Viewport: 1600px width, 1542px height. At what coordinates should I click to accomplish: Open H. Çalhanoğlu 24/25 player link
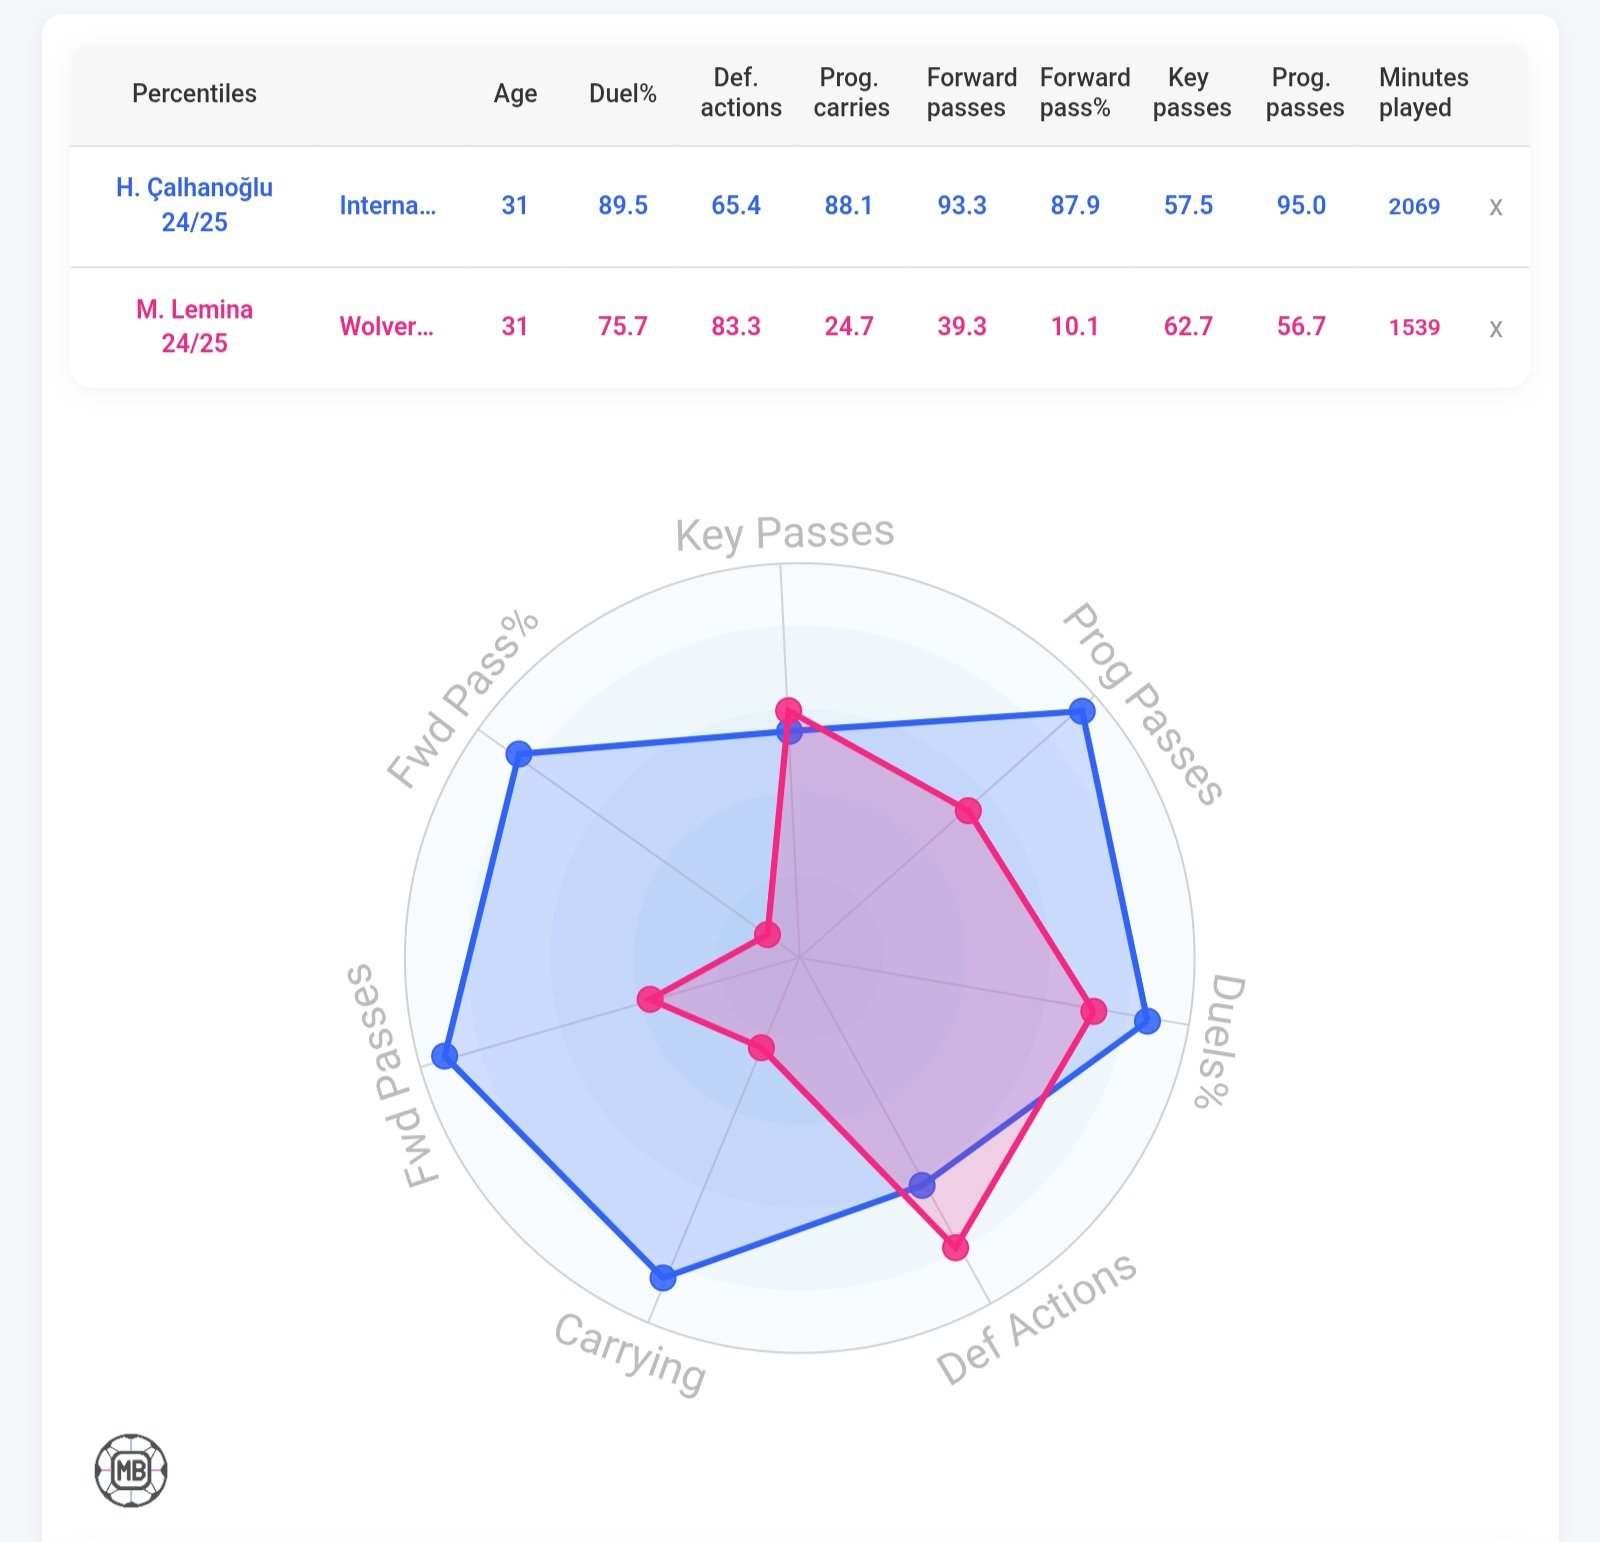pos(194,205)
